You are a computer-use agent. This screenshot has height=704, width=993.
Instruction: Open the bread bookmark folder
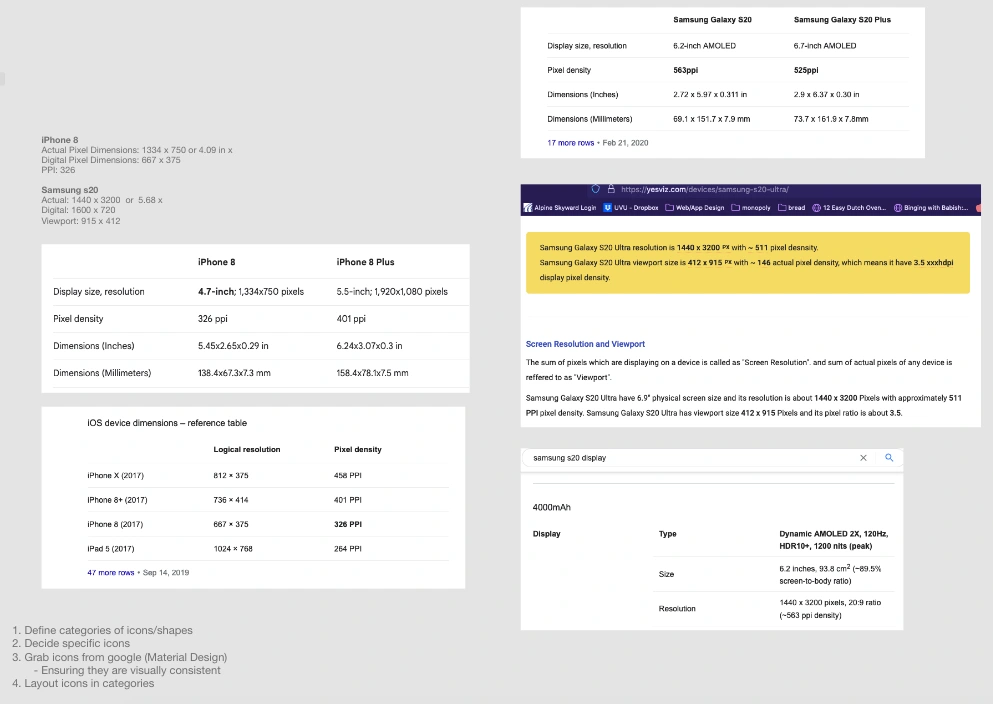click(792, 208)
